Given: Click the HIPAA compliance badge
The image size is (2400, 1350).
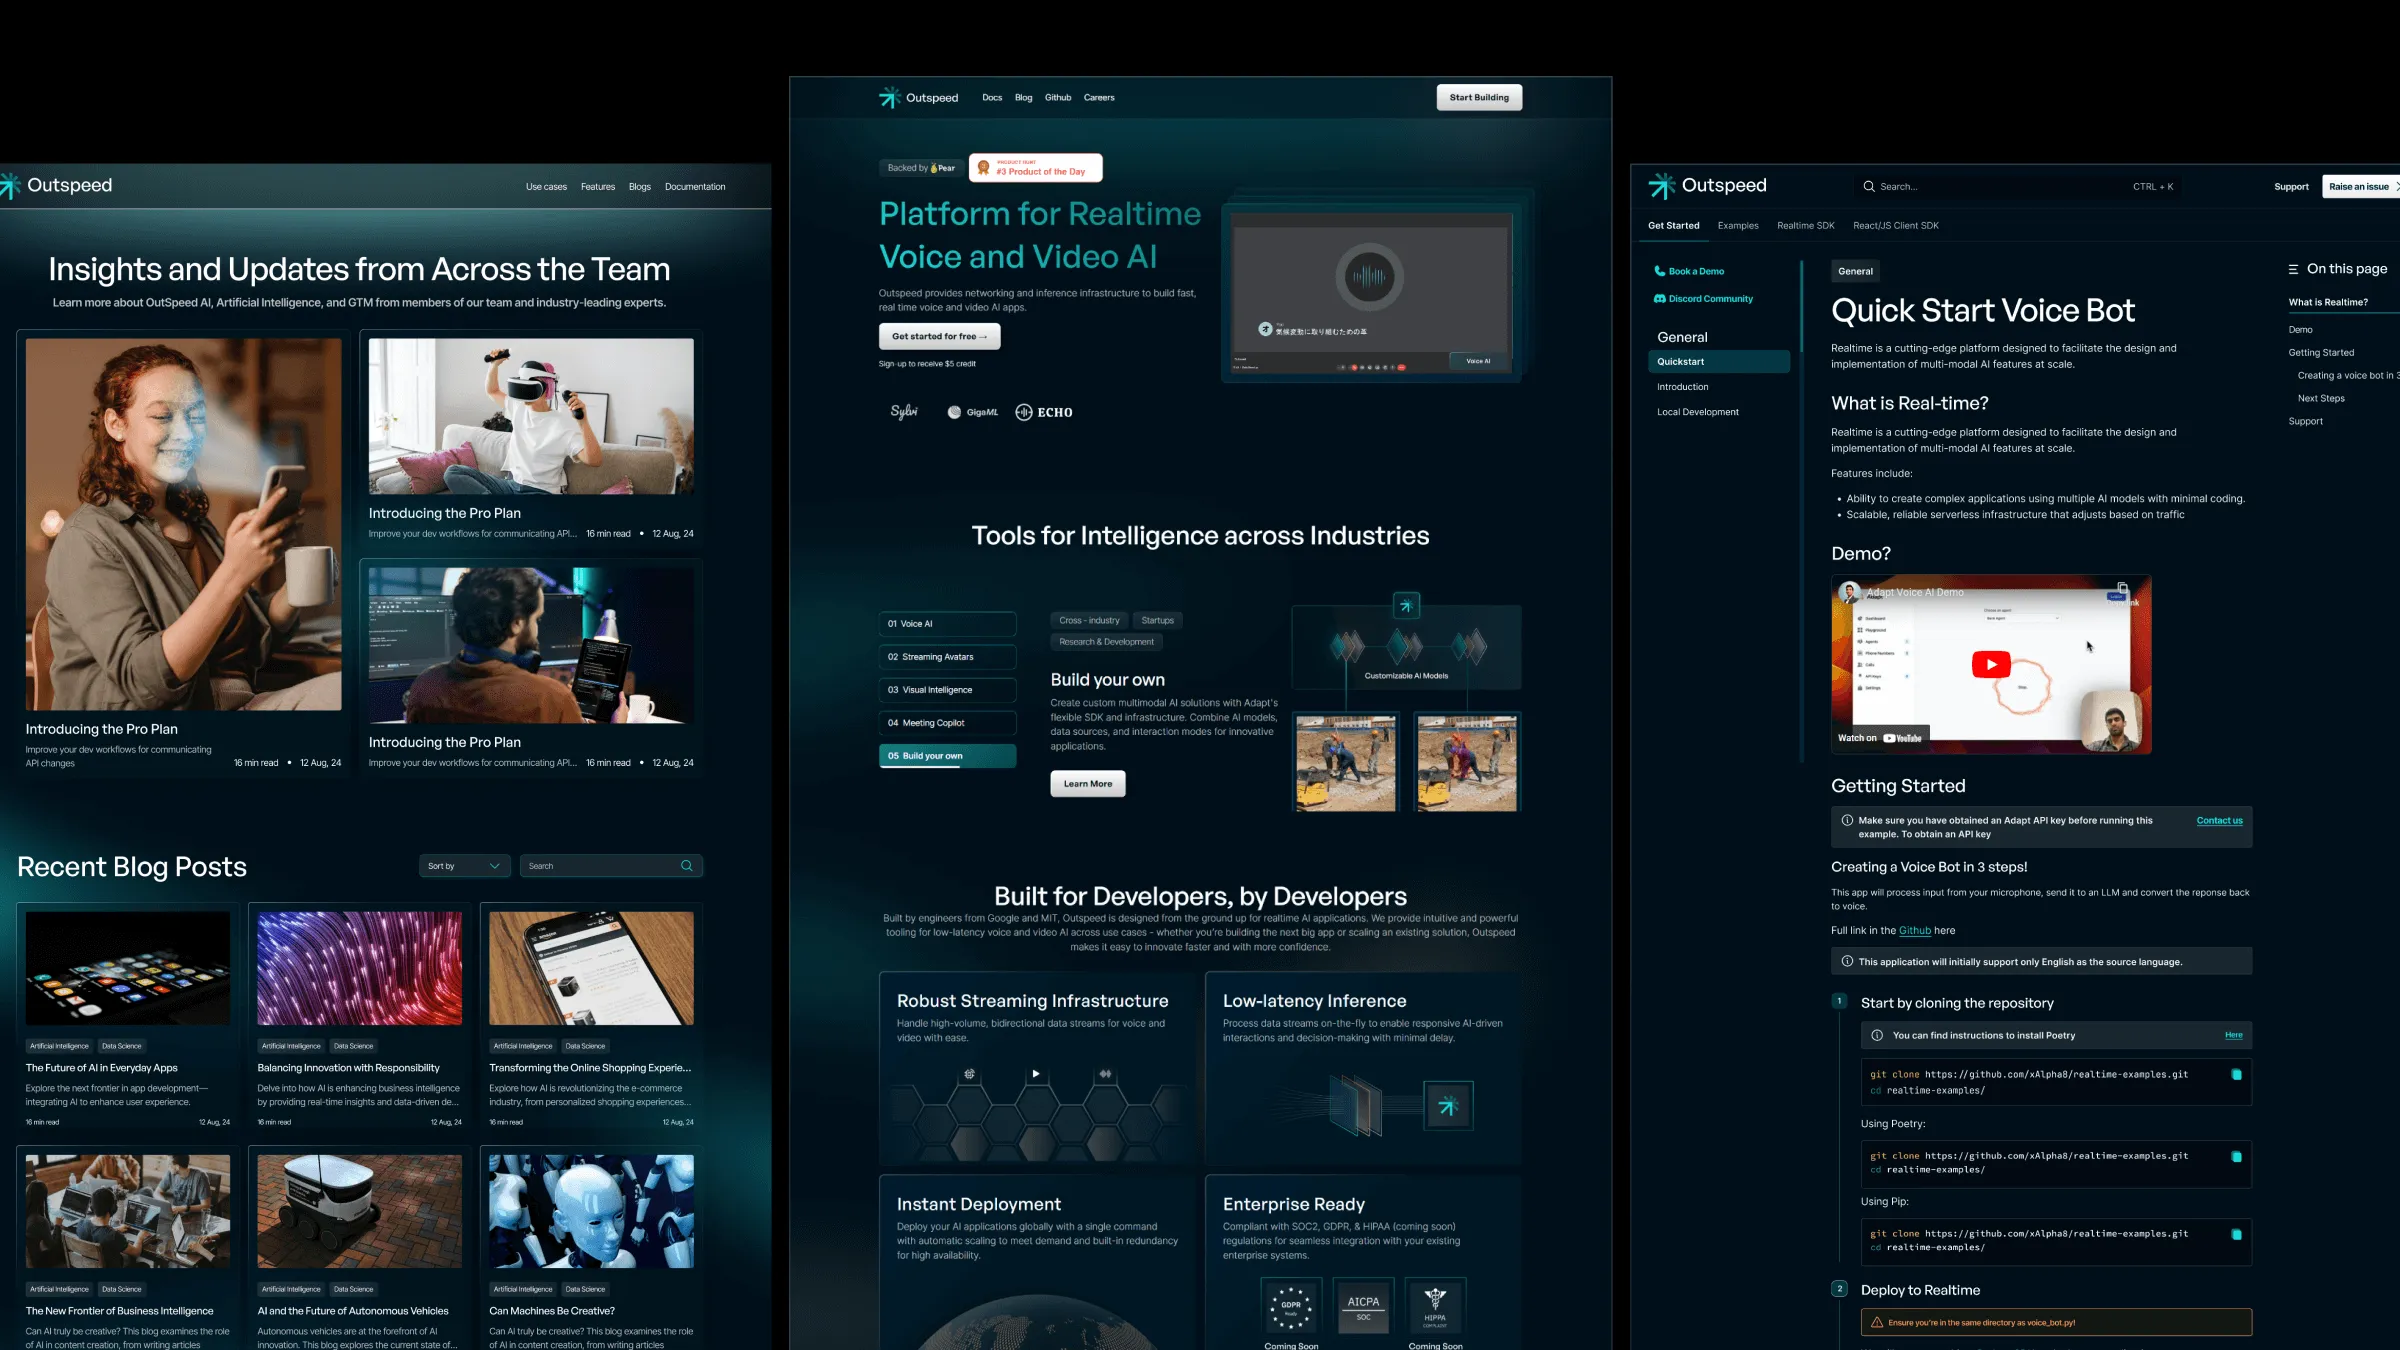Looking at the screenshot, I should (x=1435, y=1306).
